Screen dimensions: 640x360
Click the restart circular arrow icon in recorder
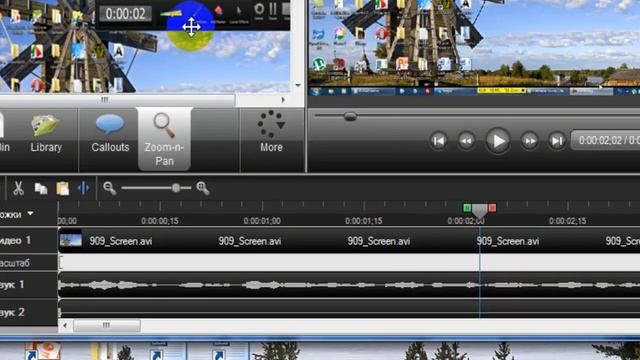(259, 9)
